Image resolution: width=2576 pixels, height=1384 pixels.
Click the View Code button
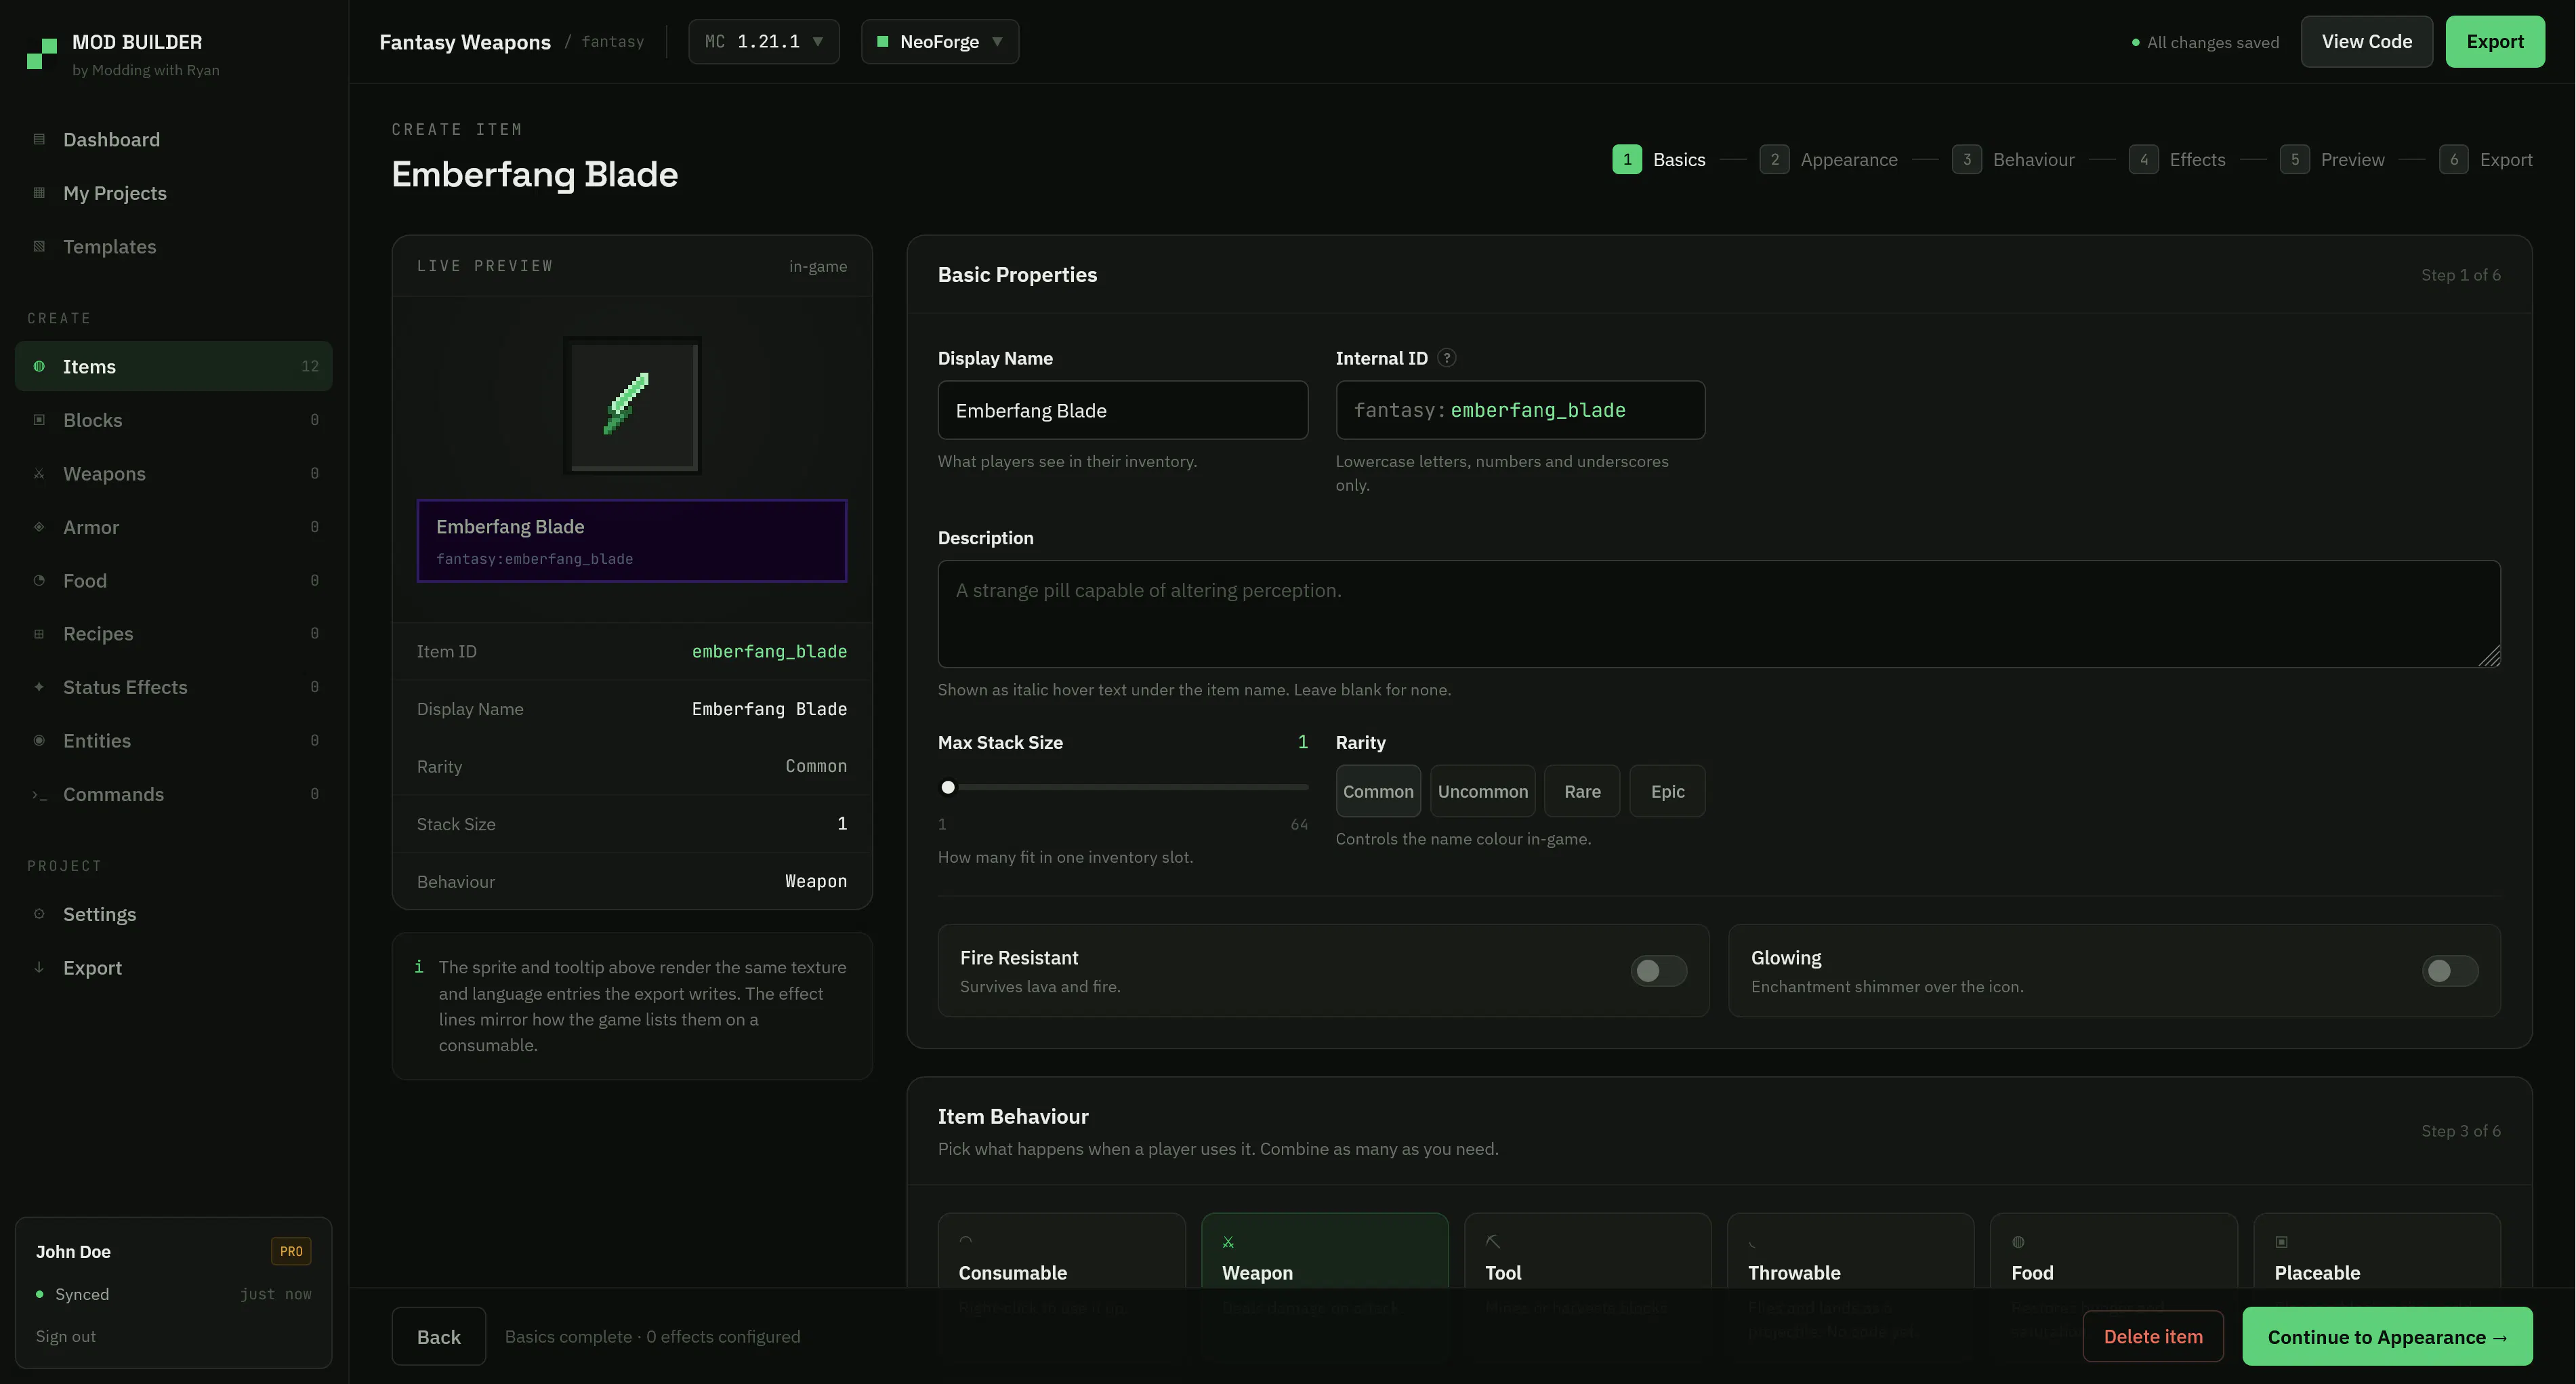click(2366, 41)
